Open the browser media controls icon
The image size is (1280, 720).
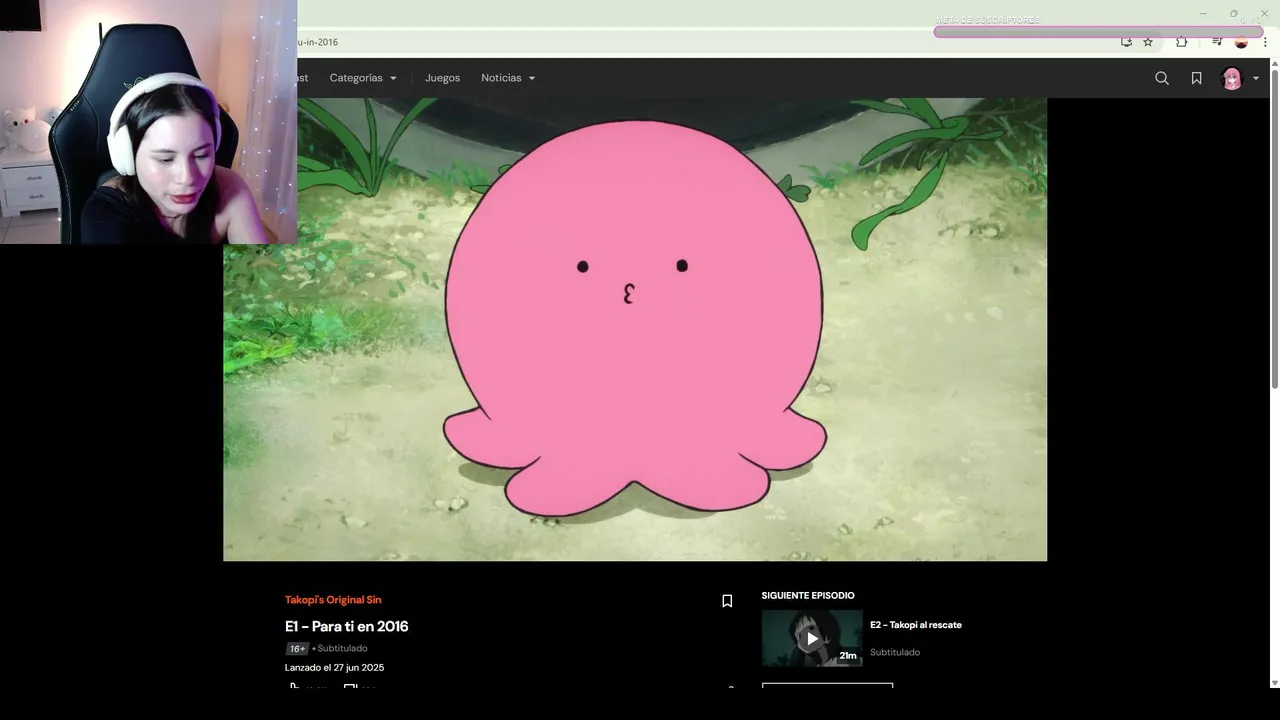tap(1217, 42)
